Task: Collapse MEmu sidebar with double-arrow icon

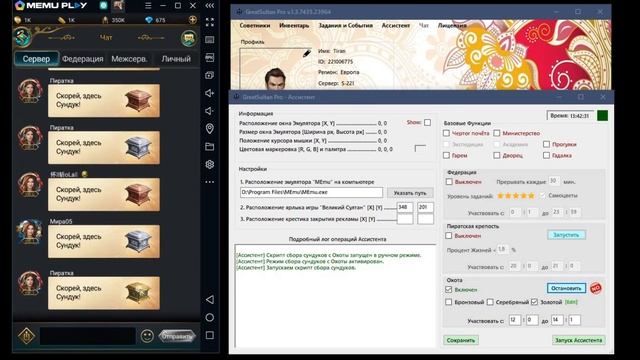Action: coord(210,6)
